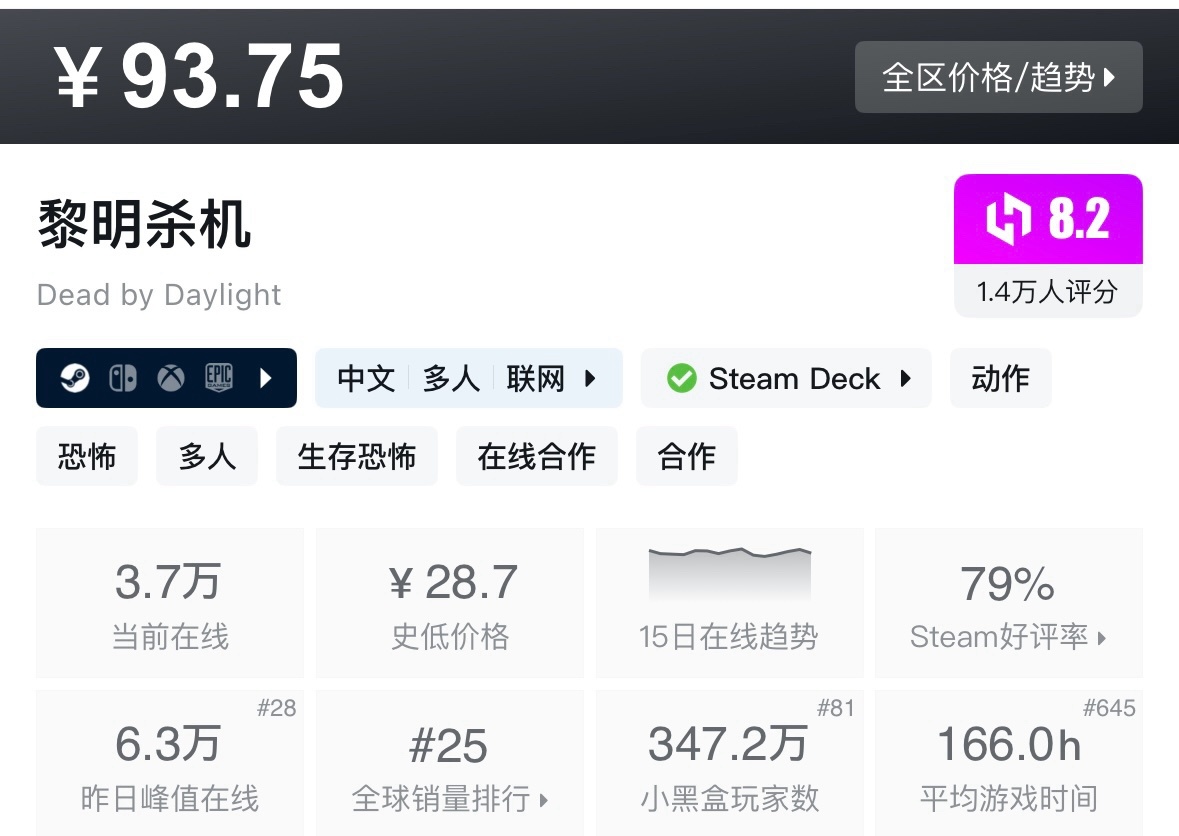The height and width of the screenshot is (836, 1179).
Task: Open 全球销量排行 #25 ranking
Action: point(449,763)
